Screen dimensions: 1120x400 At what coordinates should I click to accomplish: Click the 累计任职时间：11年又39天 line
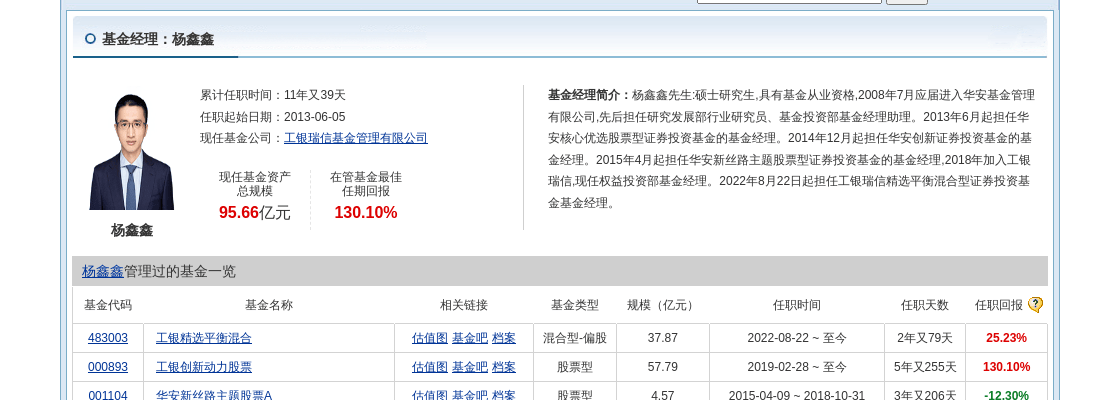(273, 95)
